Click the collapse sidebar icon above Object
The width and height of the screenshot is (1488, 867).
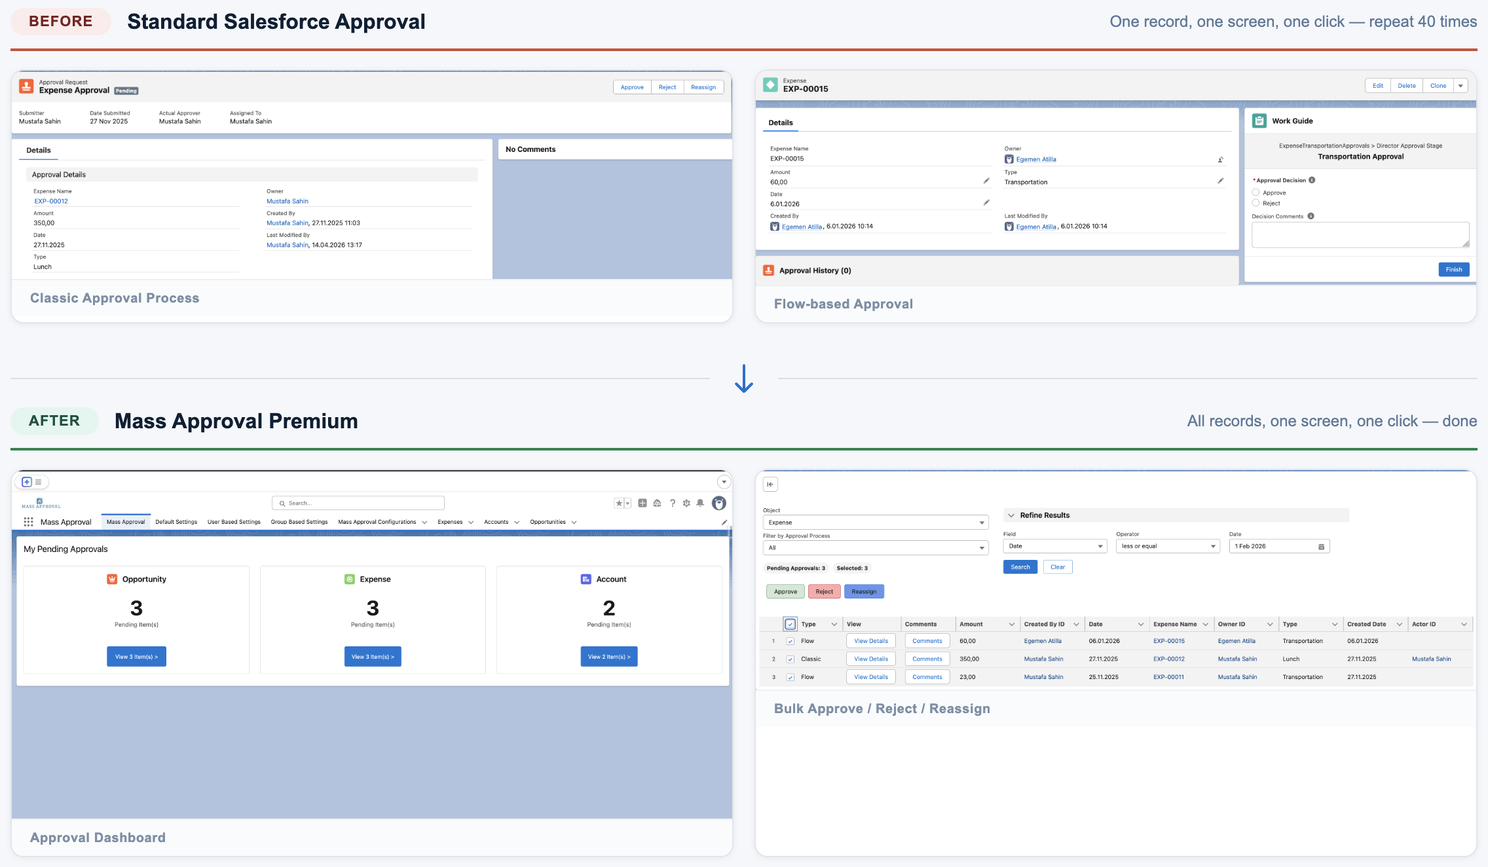pyautogui.click(x=770, y=484)
